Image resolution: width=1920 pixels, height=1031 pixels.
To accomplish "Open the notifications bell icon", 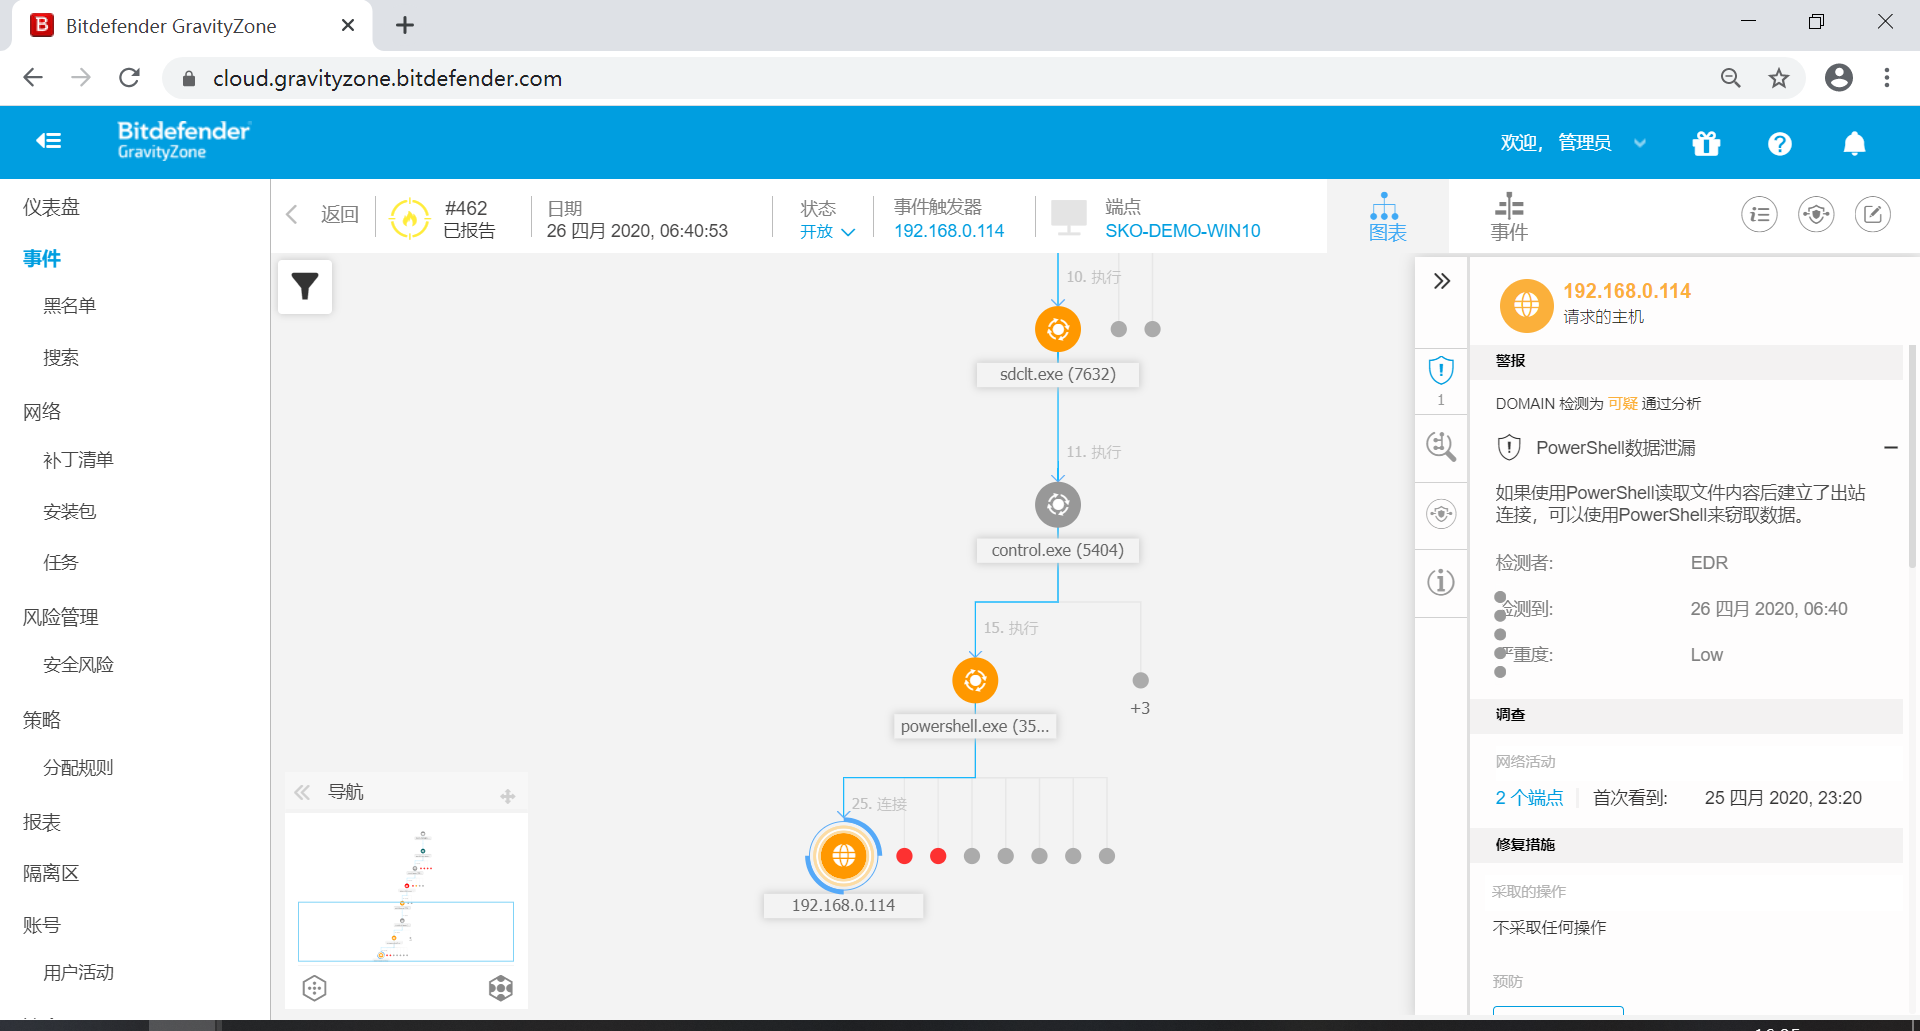I will tap(1854, 144).
